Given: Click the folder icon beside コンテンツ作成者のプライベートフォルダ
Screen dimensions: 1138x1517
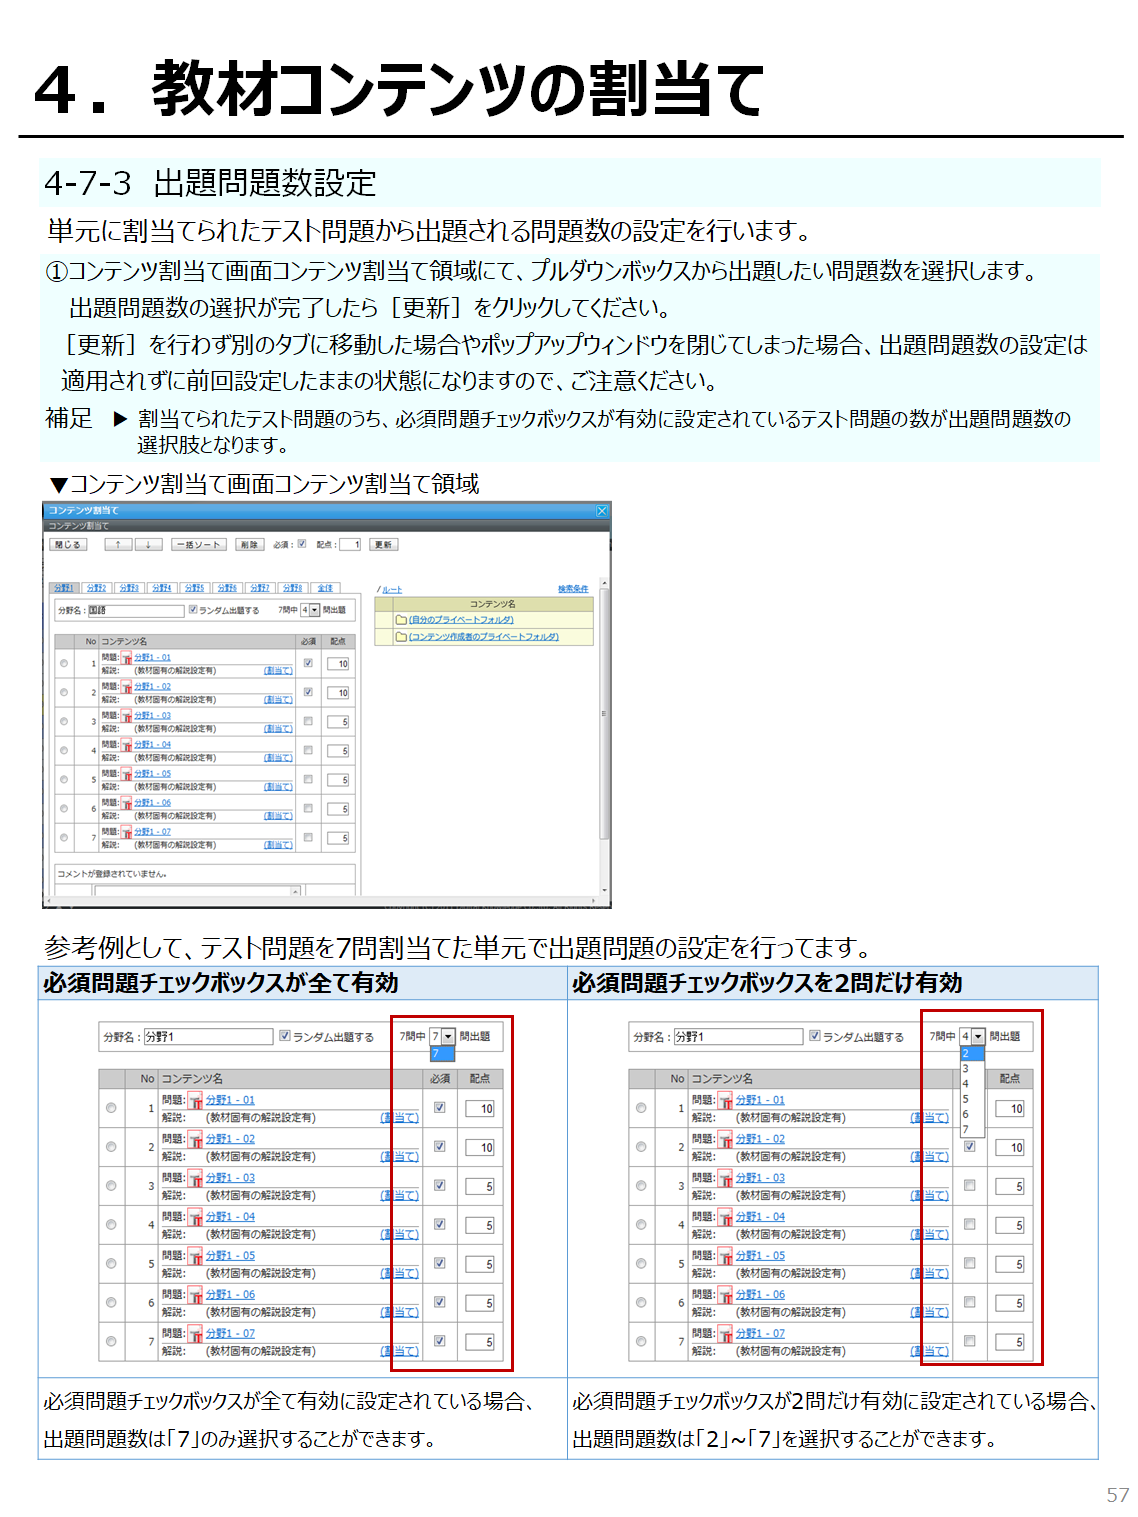Looking at the screenshot, I should click(401, 637).
